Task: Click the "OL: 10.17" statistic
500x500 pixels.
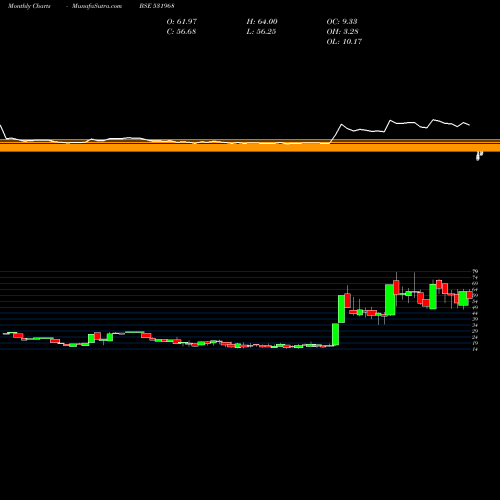Action: click(344, 41)
